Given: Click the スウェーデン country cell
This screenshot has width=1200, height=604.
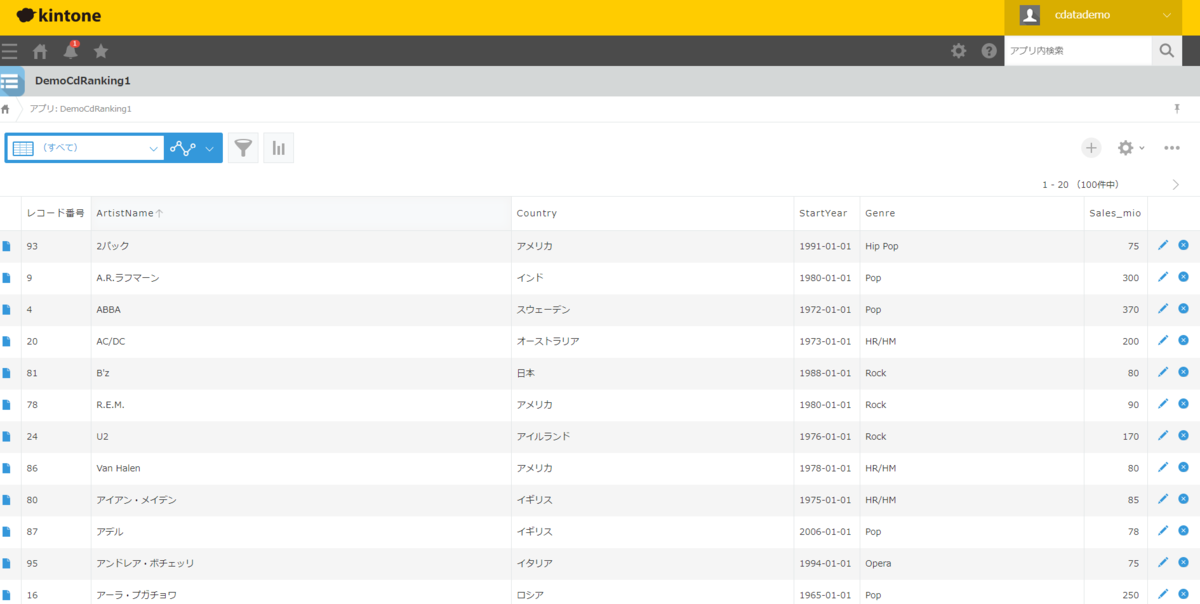Looking at the screenshot, I should pos(651,310).
